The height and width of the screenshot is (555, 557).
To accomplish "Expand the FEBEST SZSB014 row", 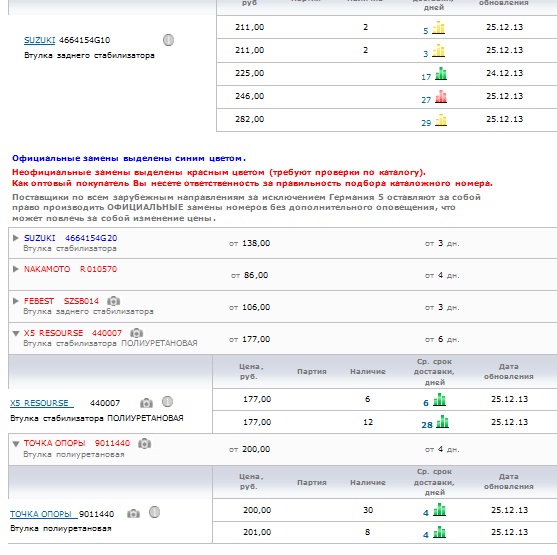I will [15, 301].
